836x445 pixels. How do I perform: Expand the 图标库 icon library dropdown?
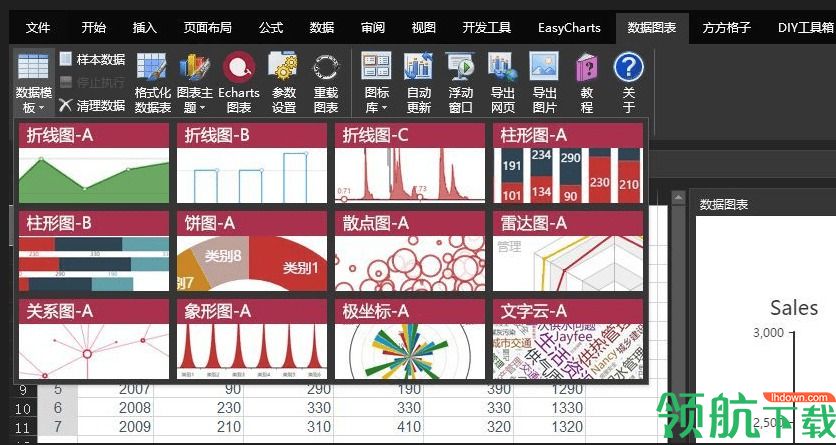point(376,83)
